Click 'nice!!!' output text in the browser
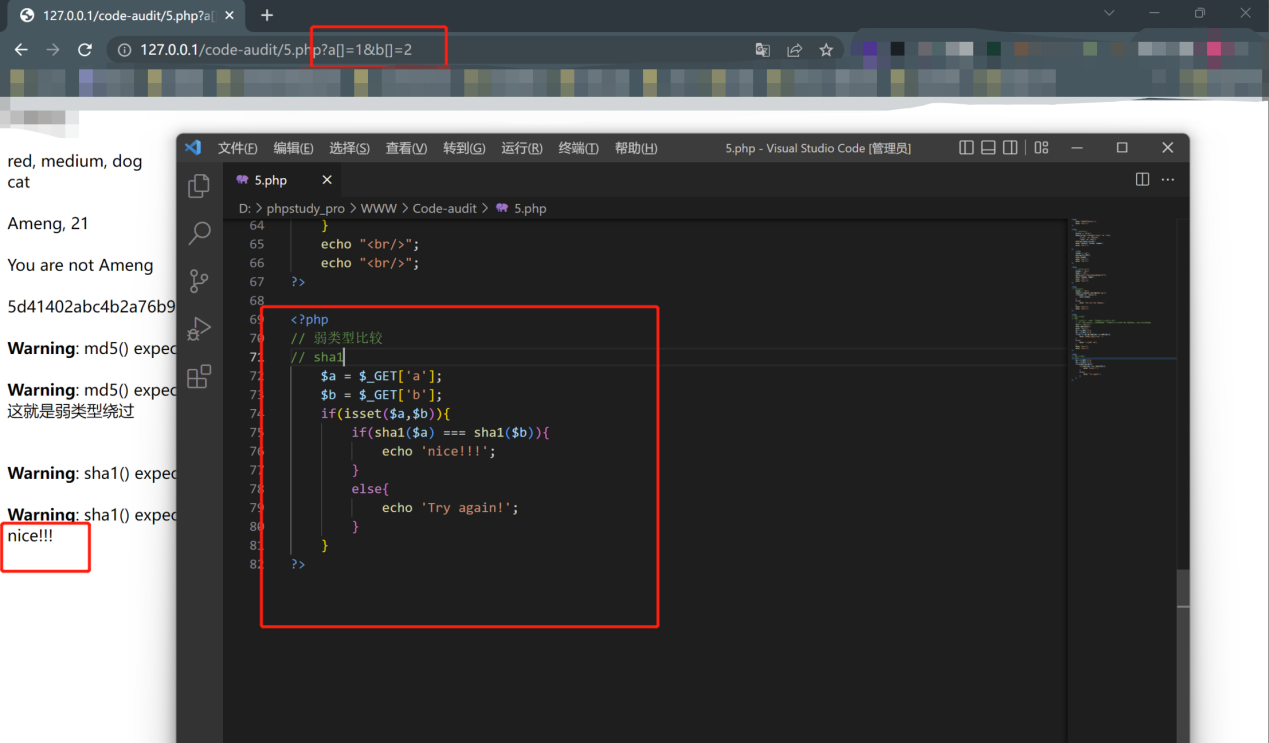This screenshot has width=1269, height=743. [x=30, y=536]
